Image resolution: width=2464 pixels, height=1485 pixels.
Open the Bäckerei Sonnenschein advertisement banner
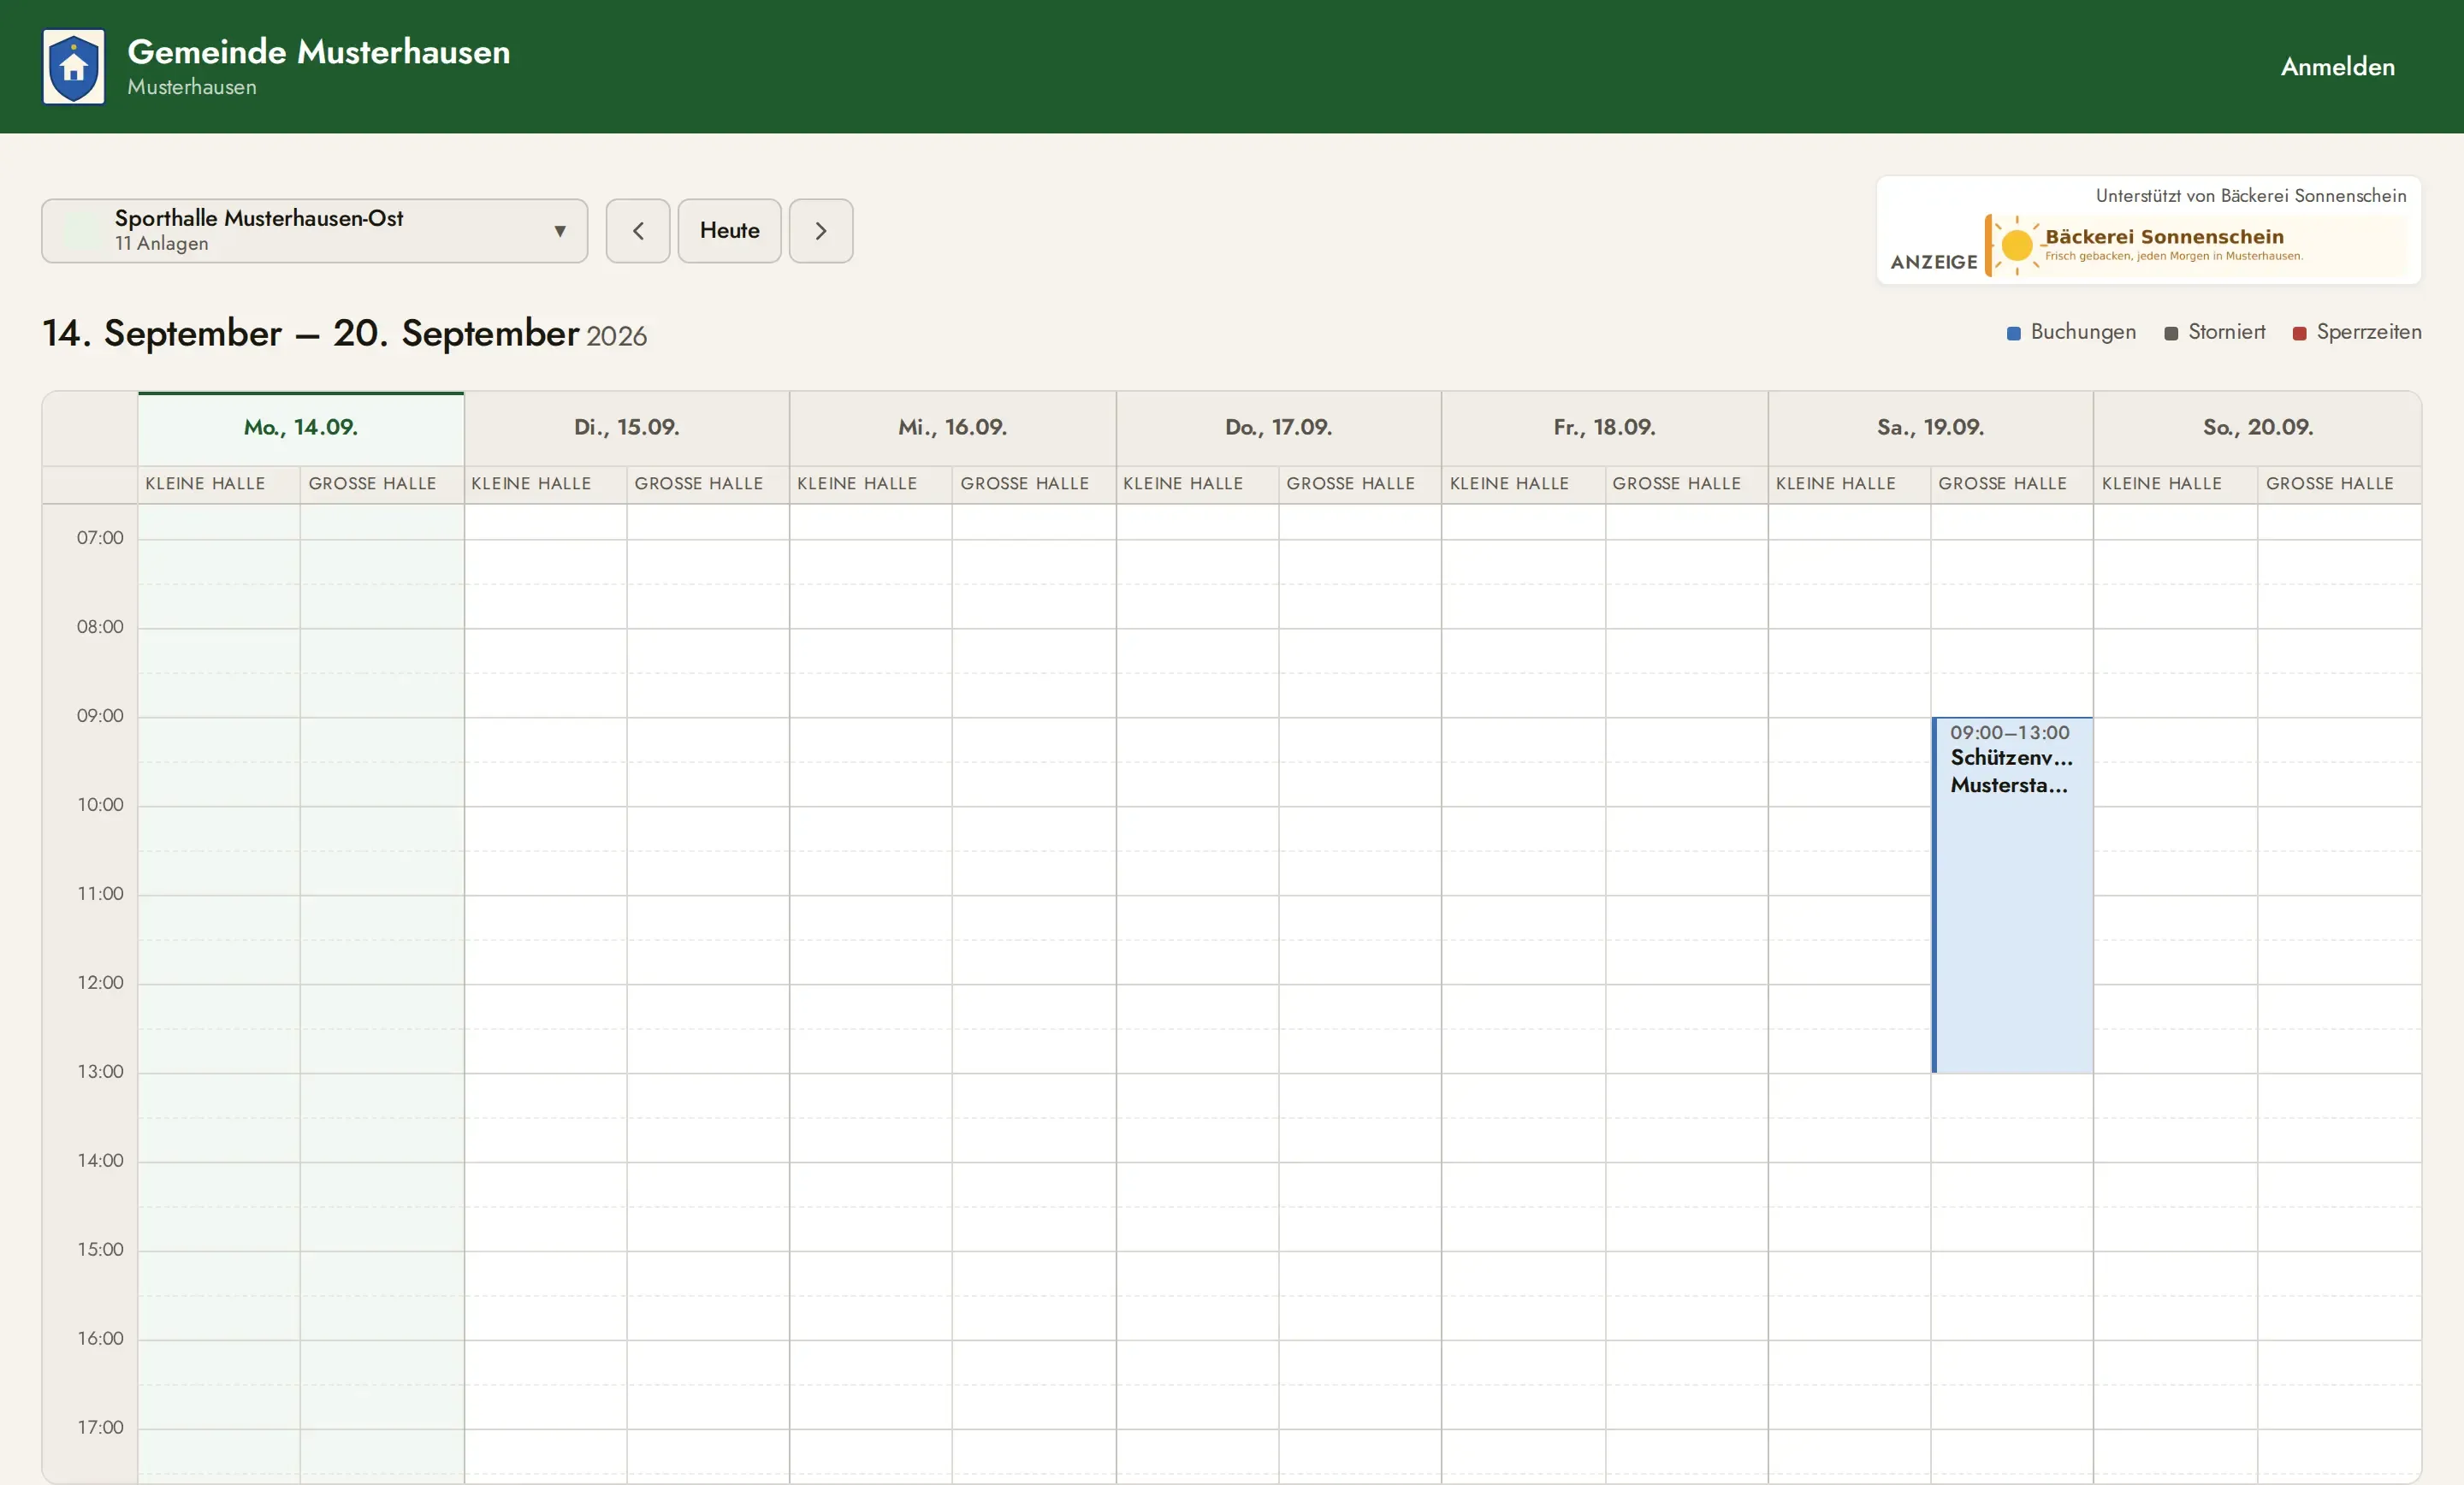pos(2196,245)
